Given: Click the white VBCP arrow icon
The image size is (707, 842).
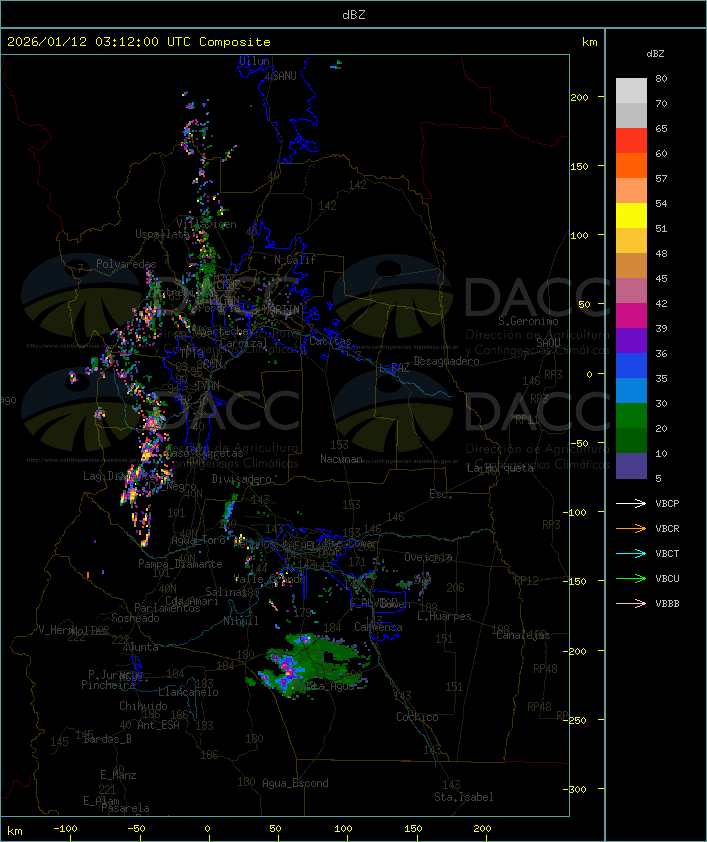Looking at the screenshot, I should (x=632, y=503).
